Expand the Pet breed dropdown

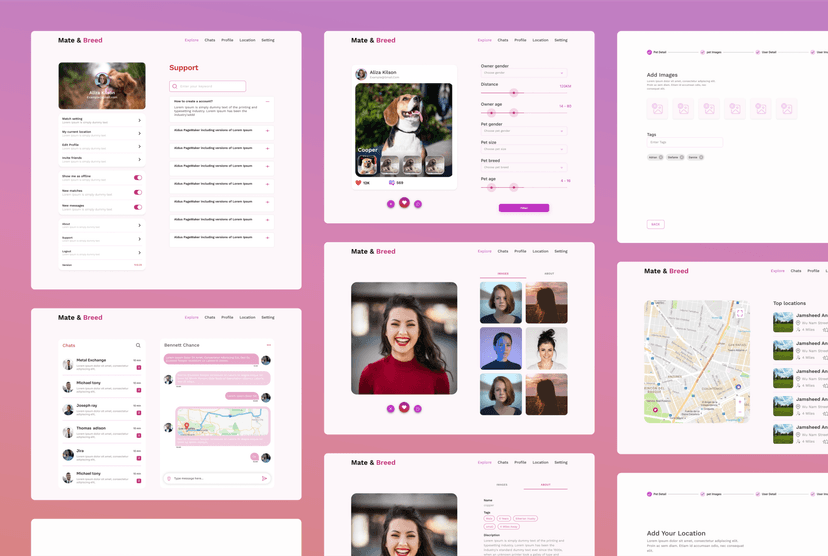pyautogui.click(x=525, y=167)
